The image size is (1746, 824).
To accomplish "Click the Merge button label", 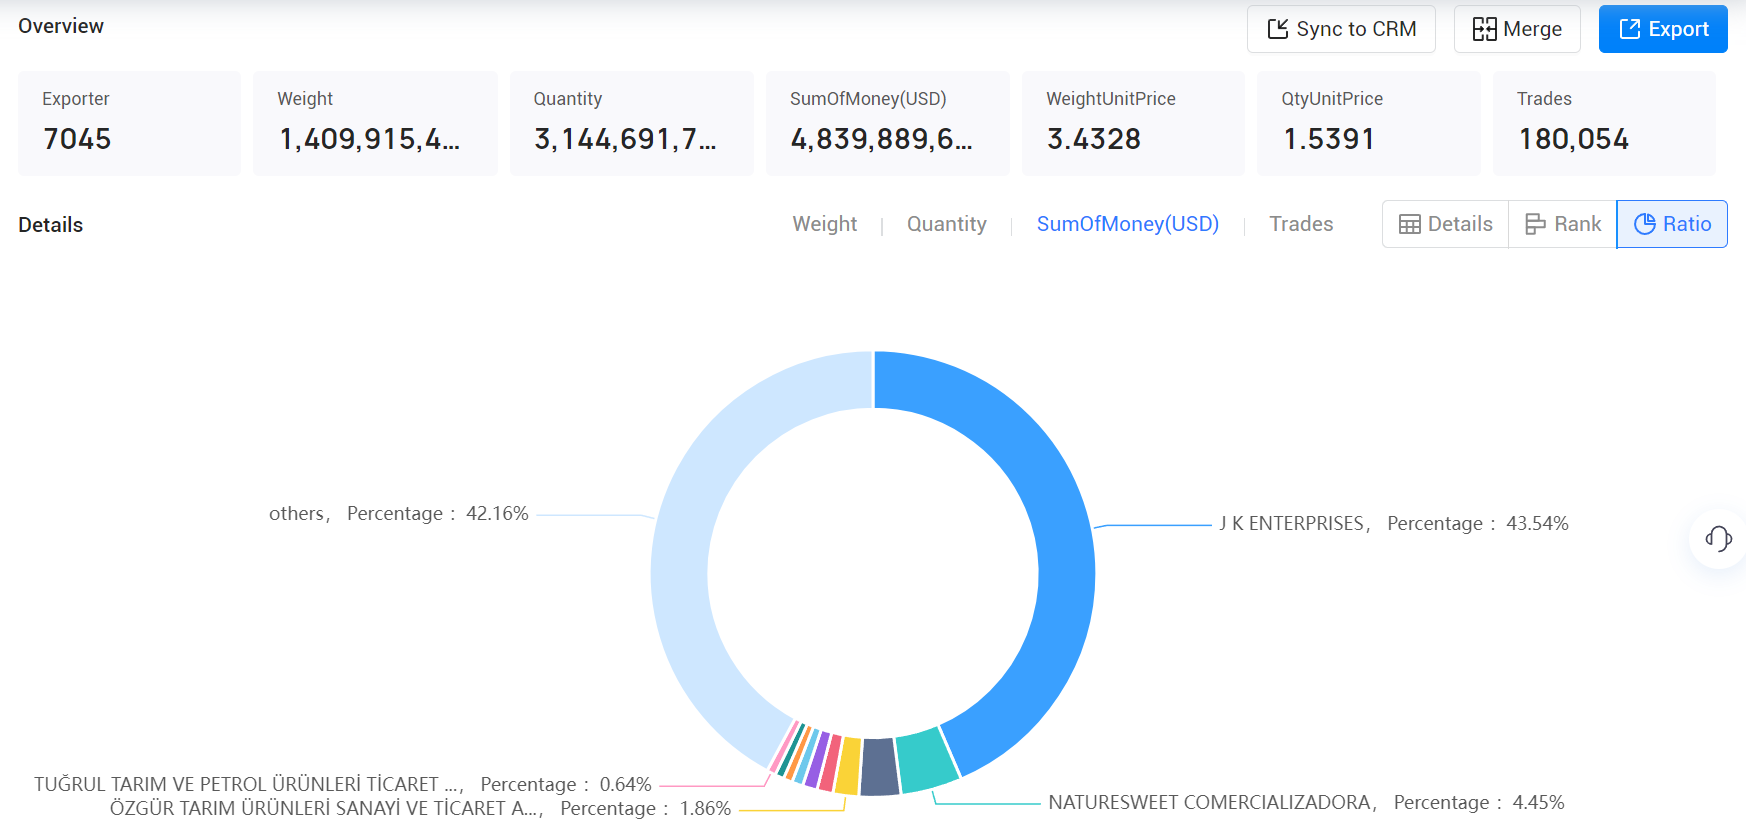I will [x=1532, y=29].
